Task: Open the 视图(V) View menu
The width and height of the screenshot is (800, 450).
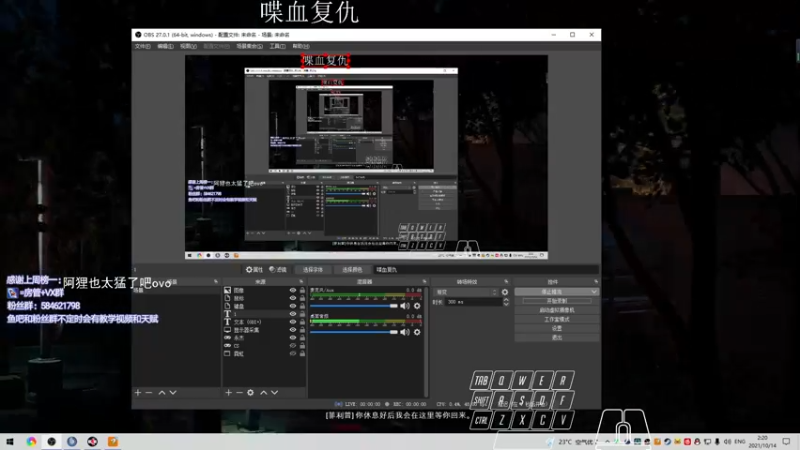Action: click(188, 46)
